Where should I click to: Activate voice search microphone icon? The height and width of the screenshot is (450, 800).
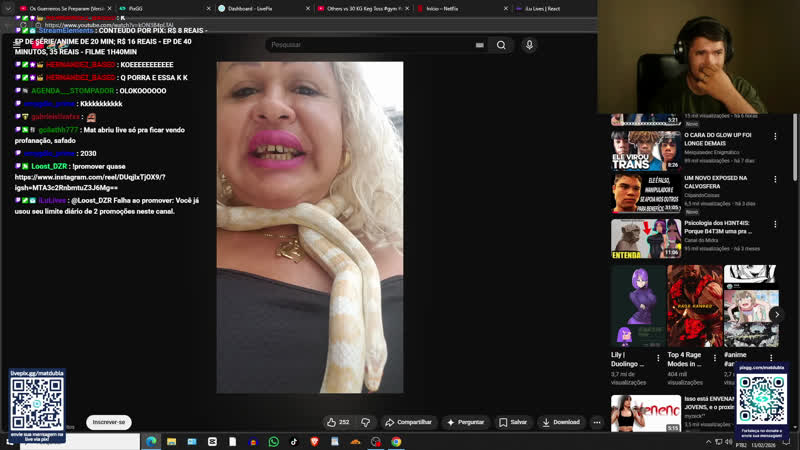[x=529, y=45]
